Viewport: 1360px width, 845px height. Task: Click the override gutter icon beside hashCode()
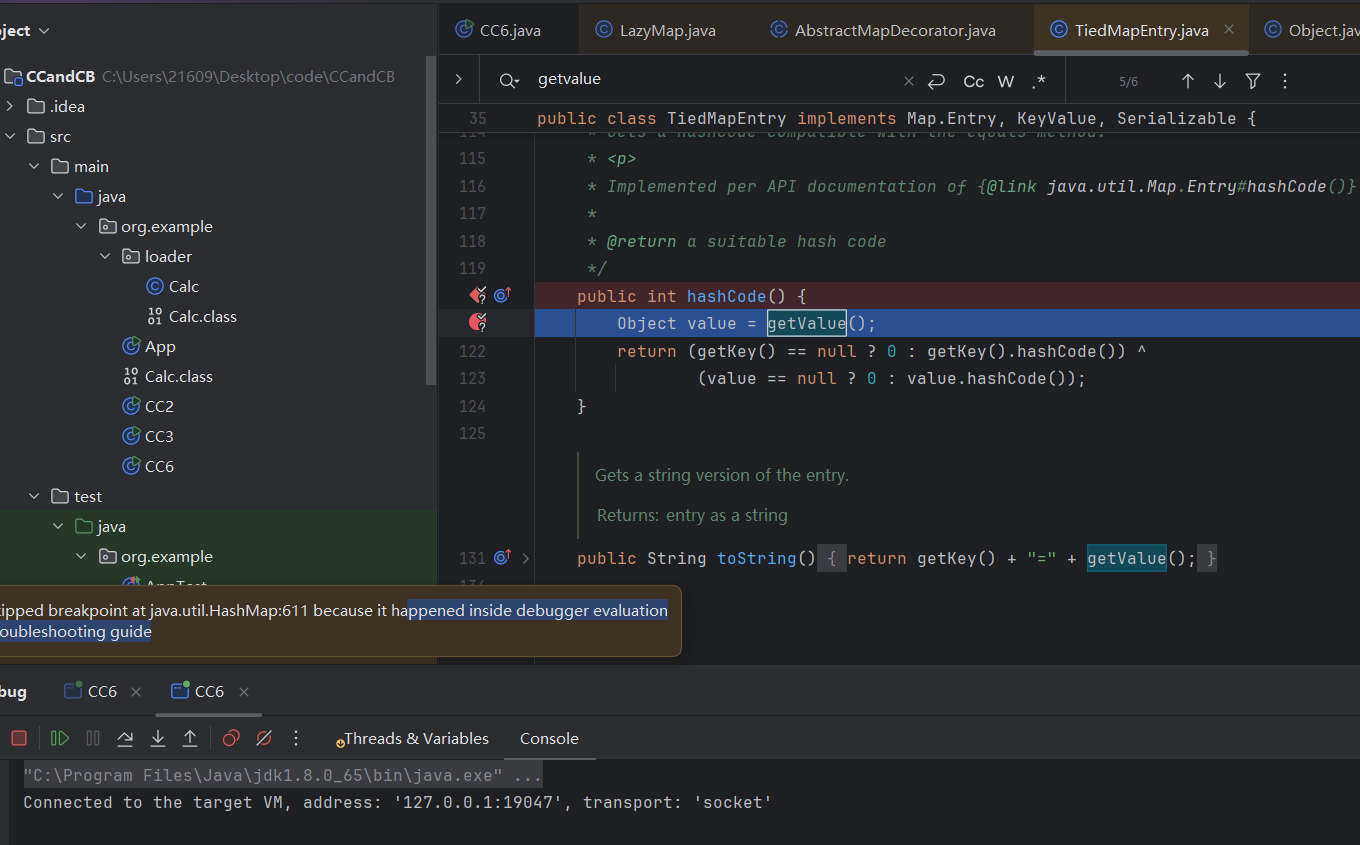point(502,295)
